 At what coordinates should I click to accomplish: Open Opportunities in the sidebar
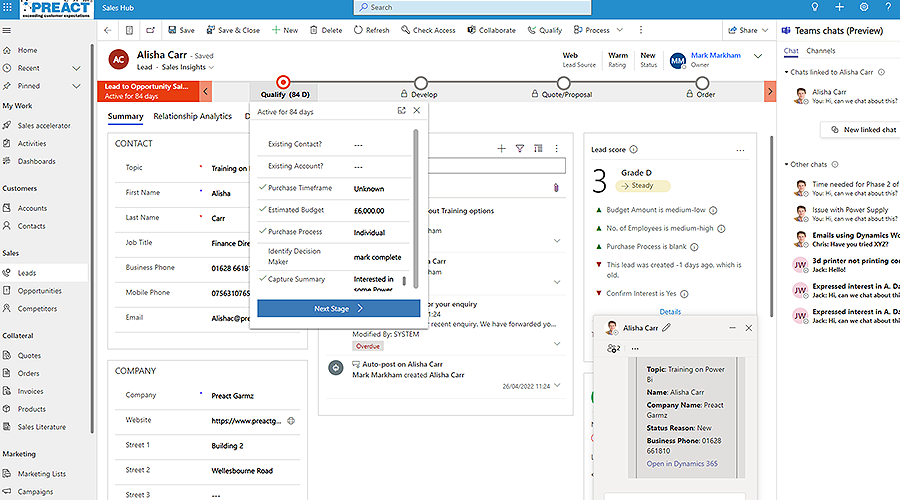click(x=39, y=291)
